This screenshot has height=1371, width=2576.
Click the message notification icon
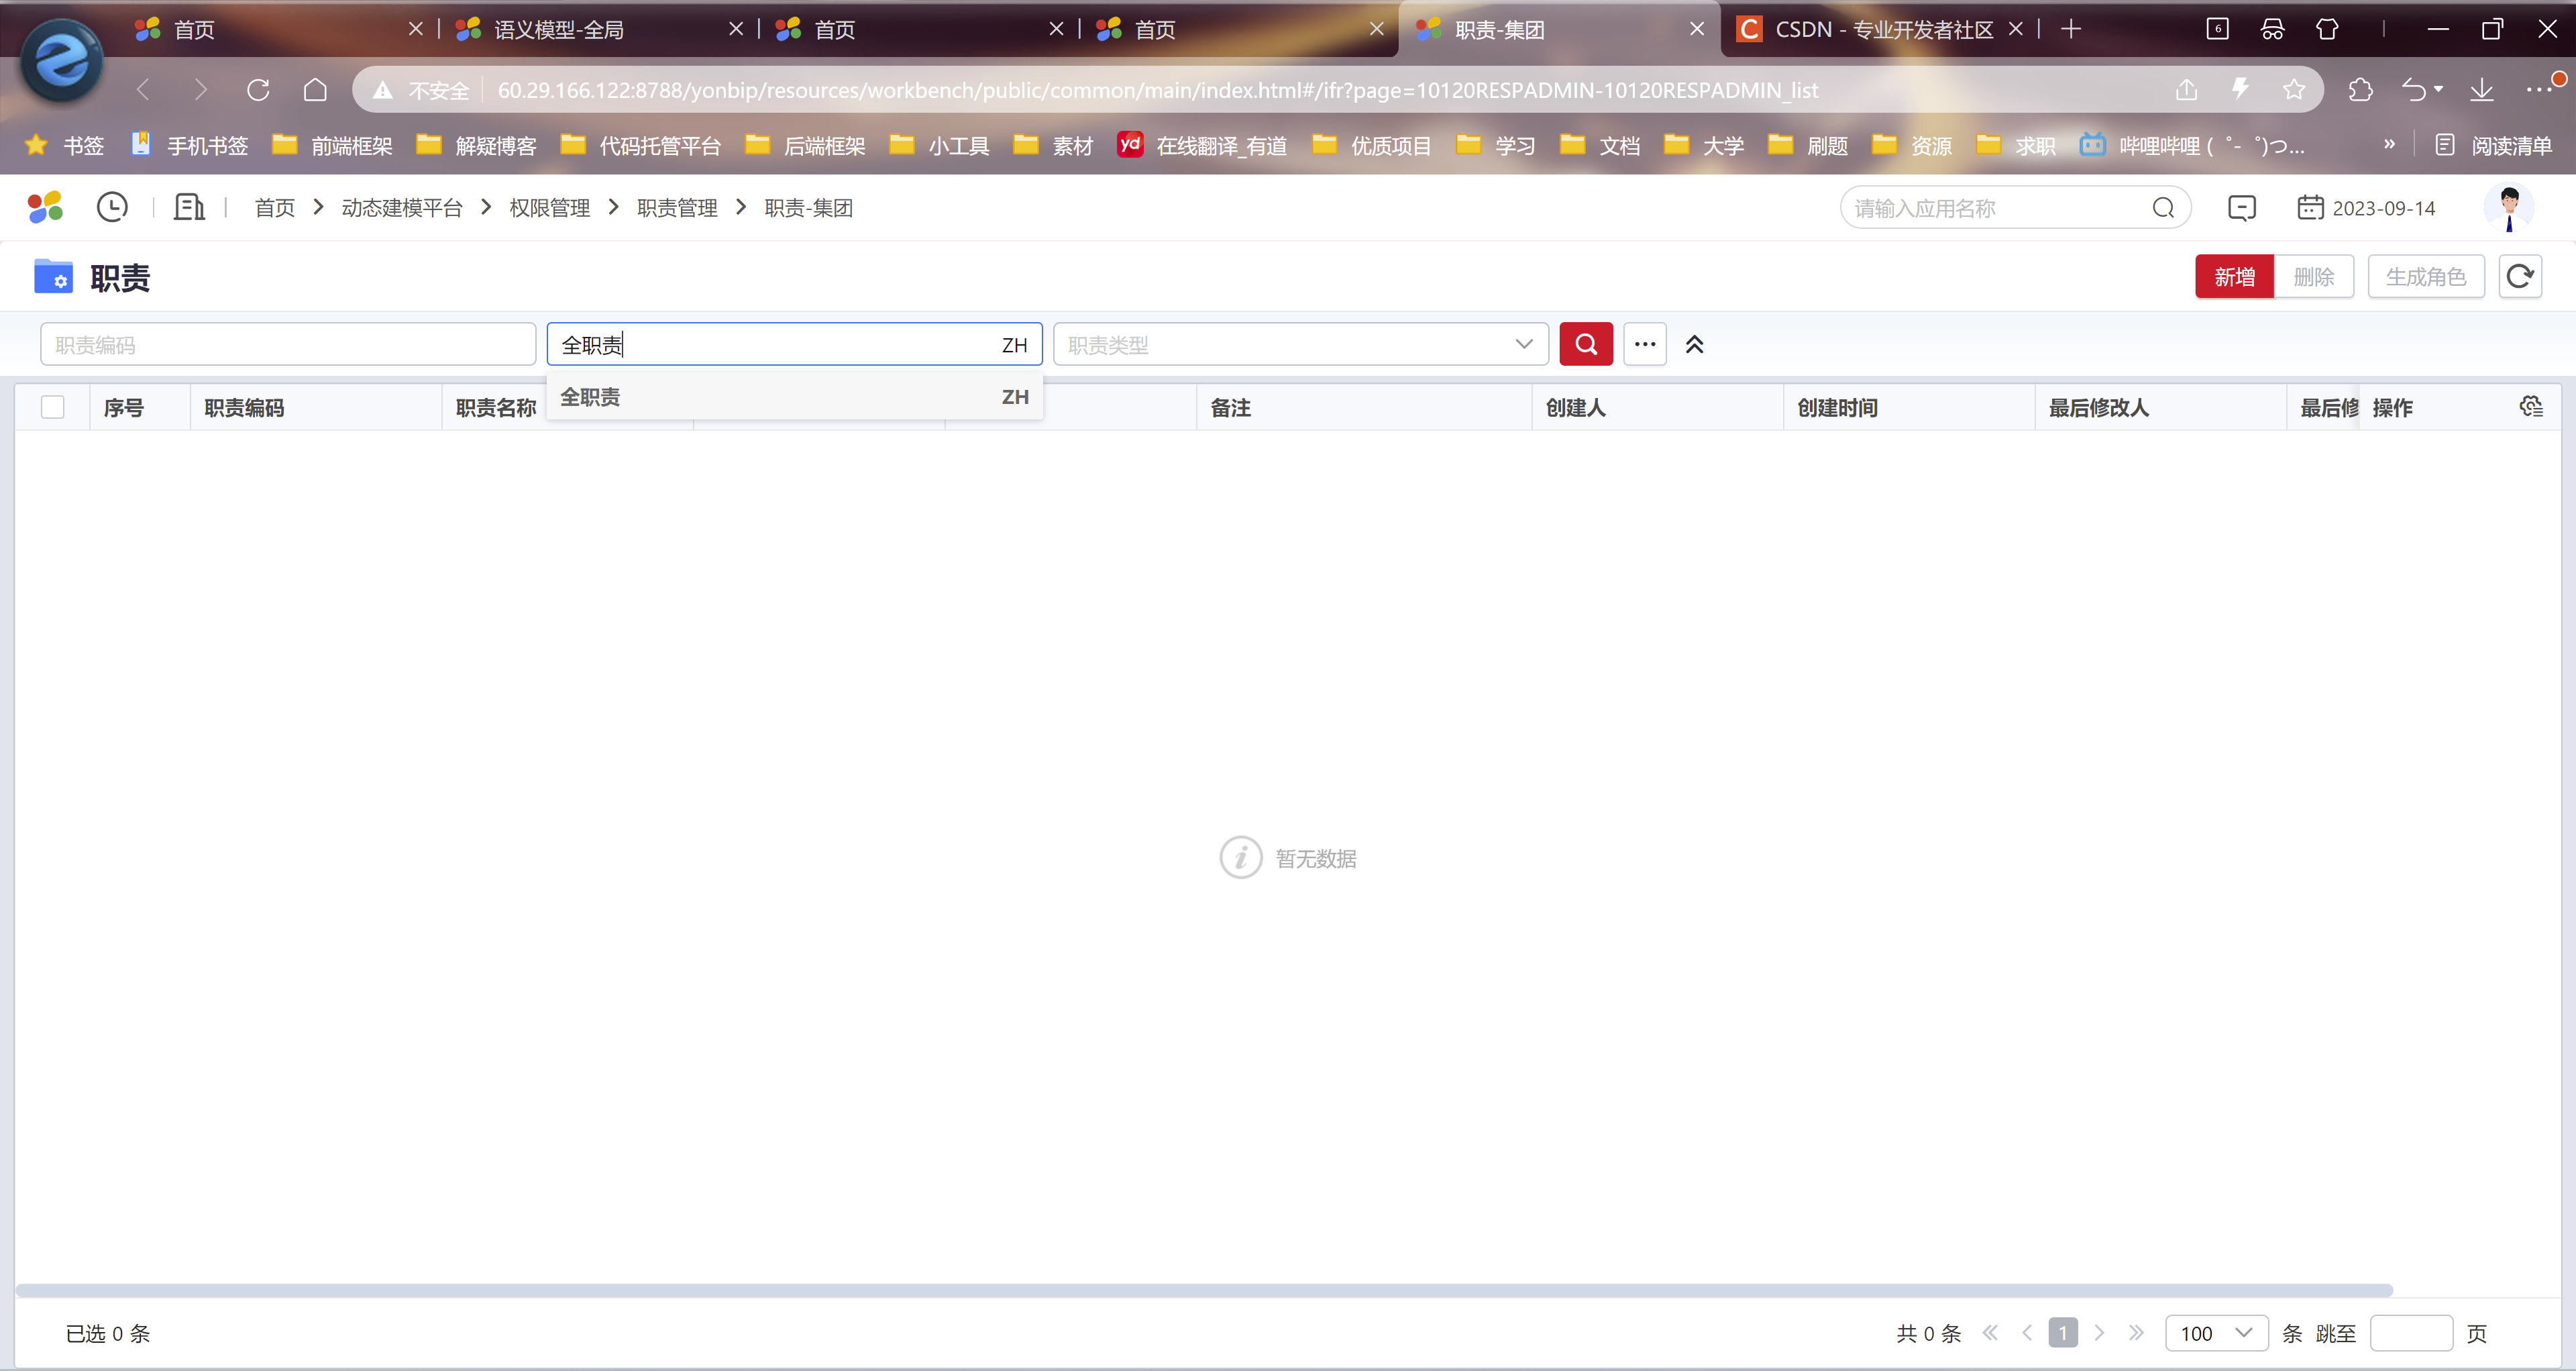[2241, 208]
